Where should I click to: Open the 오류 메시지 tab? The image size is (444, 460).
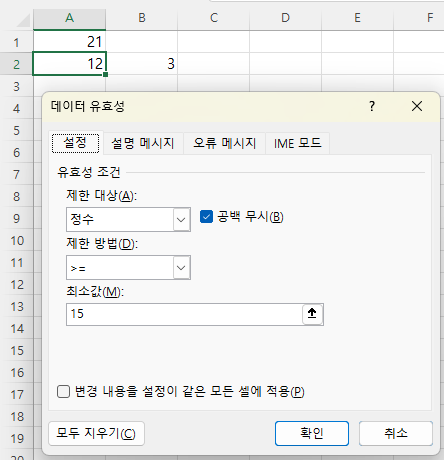click(224, 144)
